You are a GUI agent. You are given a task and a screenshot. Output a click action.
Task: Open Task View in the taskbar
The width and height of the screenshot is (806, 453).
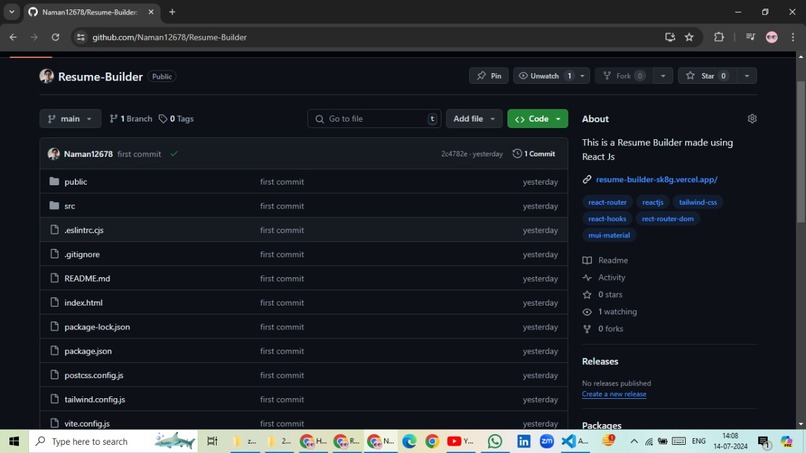212,441
